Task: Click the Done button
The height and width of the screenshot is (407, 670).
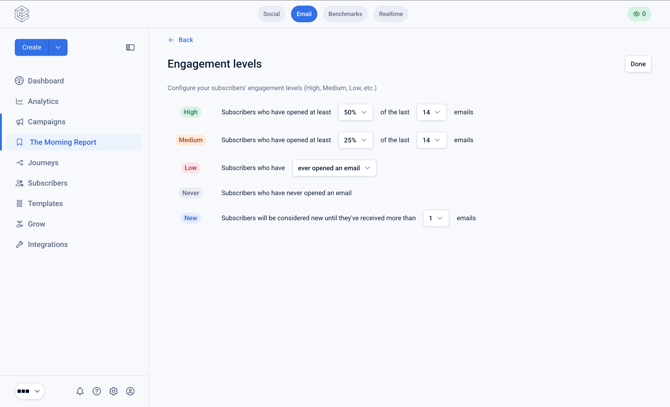Action: coord(638,64)
